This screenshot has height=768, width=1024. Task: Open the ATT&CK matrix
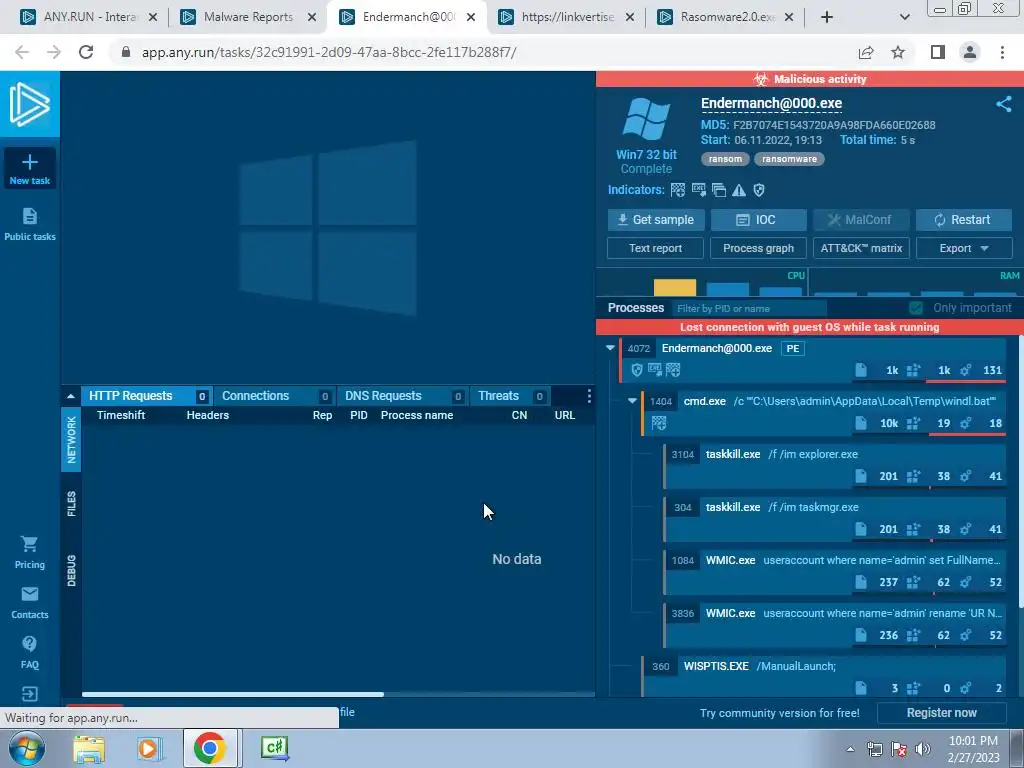(x=861, y=248)
